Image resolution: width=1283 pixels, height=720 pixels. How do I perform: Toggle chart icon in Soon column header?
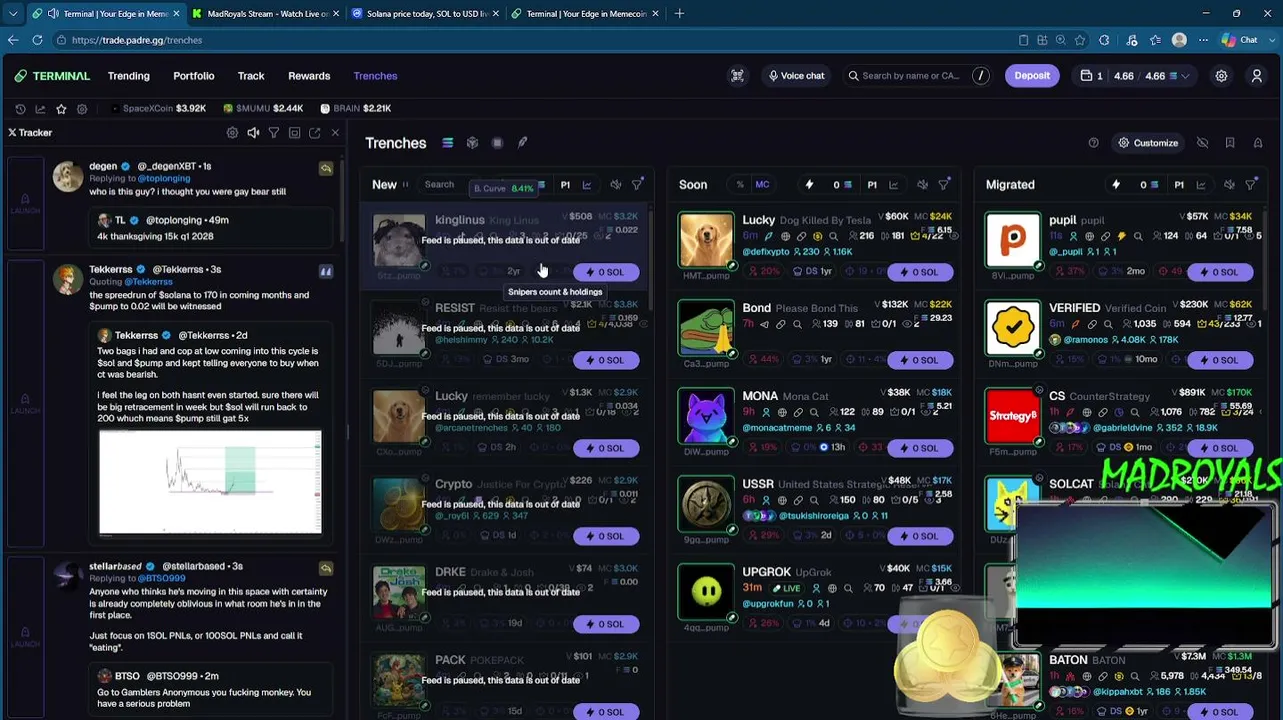point(894,185)
